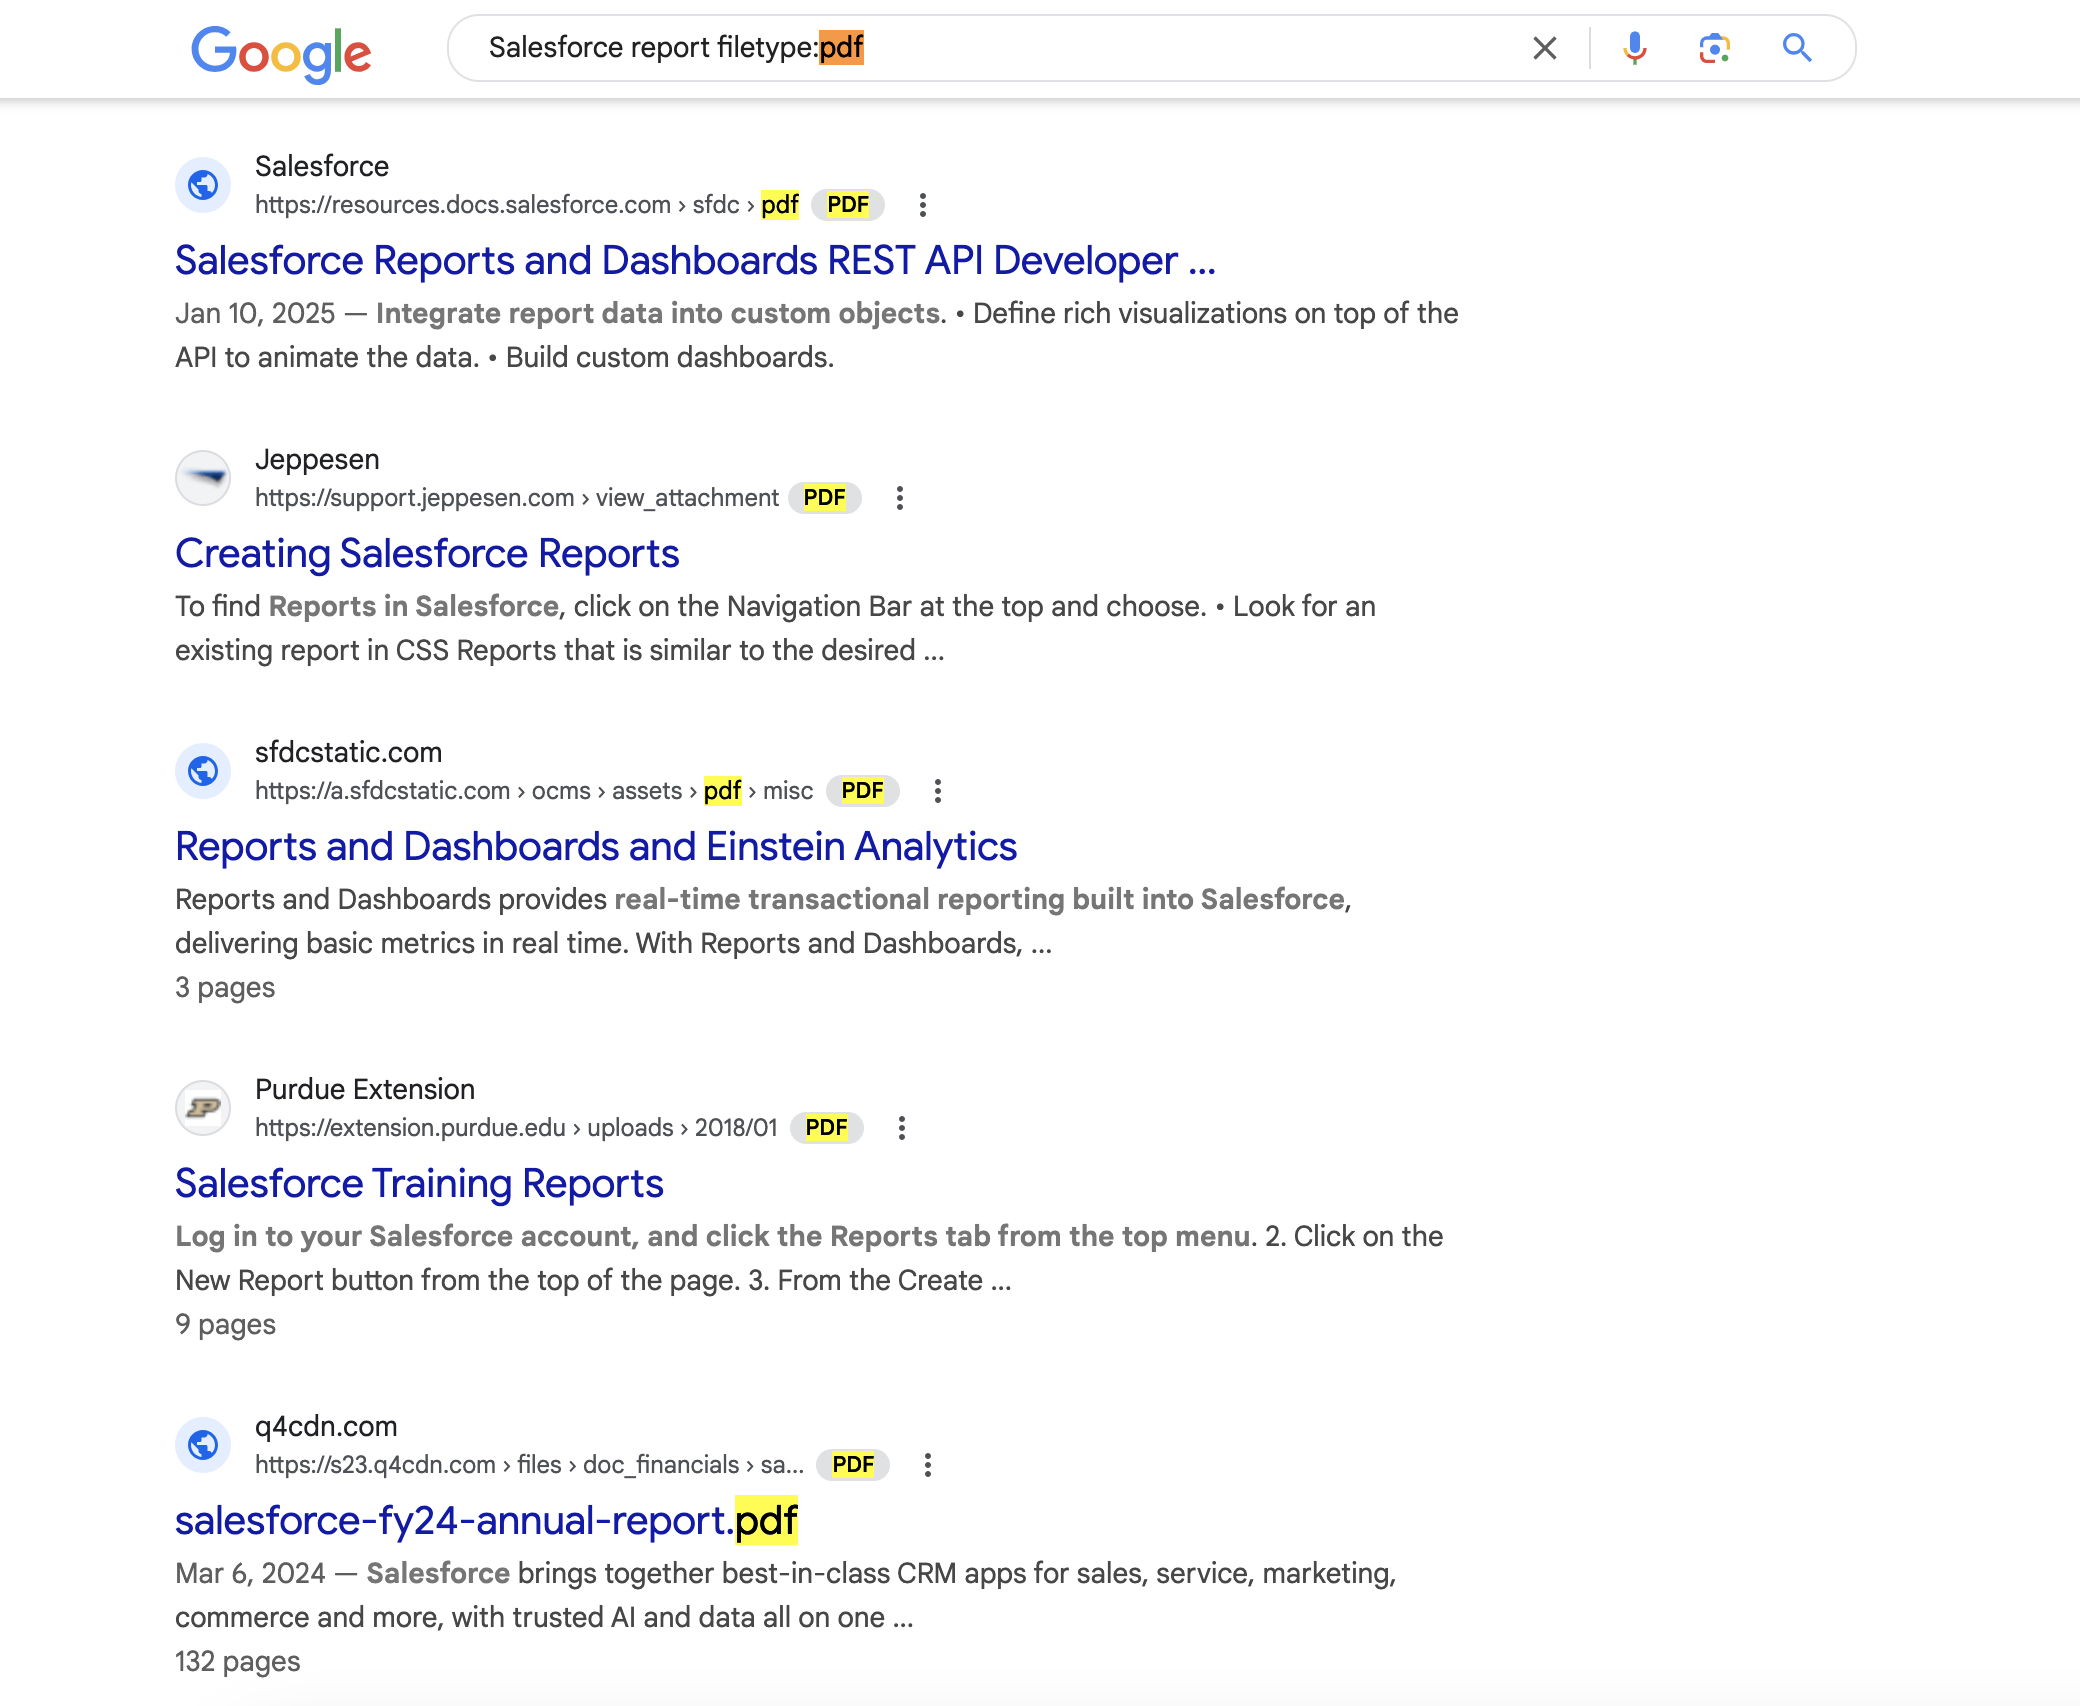Click the sfdcstatic.com globe favicon
Viewport: 2080px width, 1706px height.
tap(203, 771)
